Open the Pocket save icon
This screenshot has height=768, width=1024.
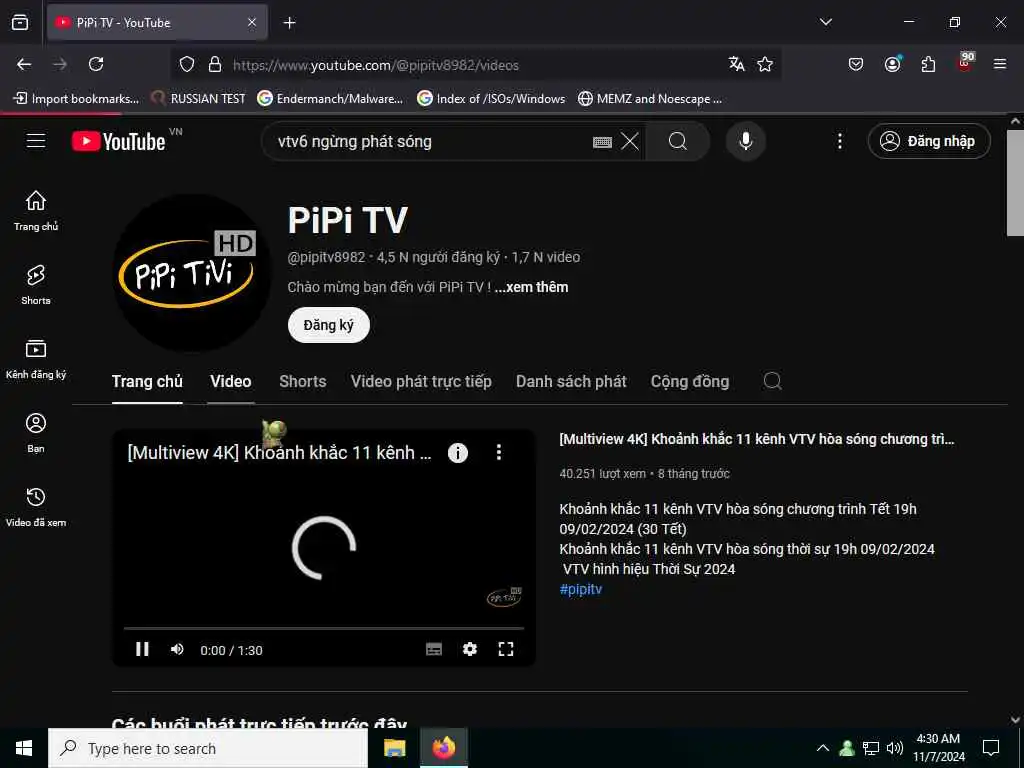point(856,64)
